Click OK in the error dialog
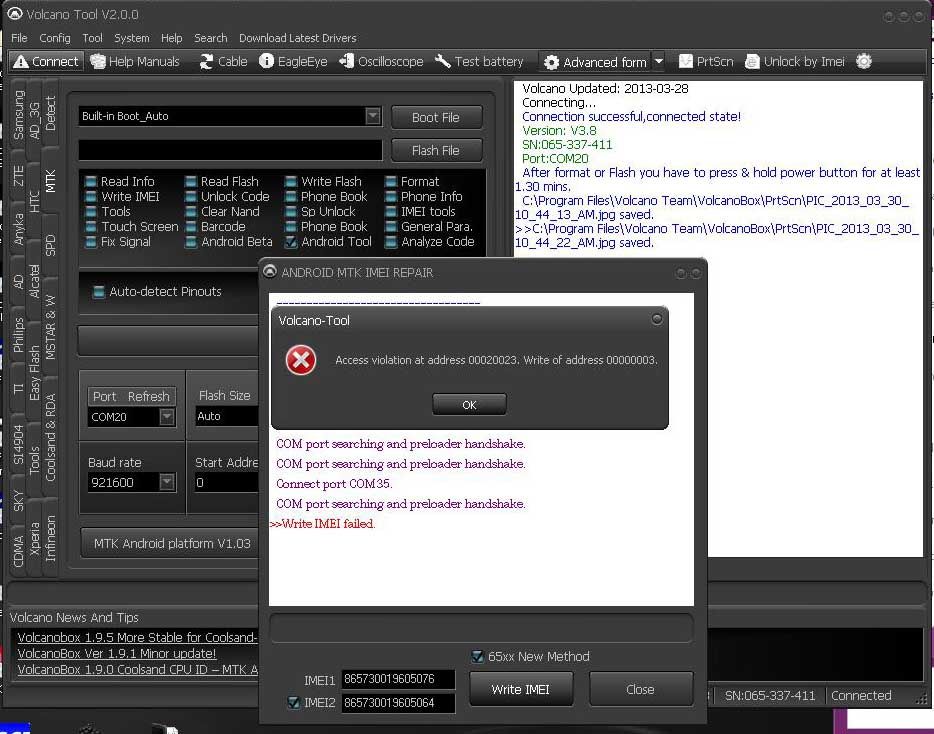The image size is (934, 734). [469, 405]
